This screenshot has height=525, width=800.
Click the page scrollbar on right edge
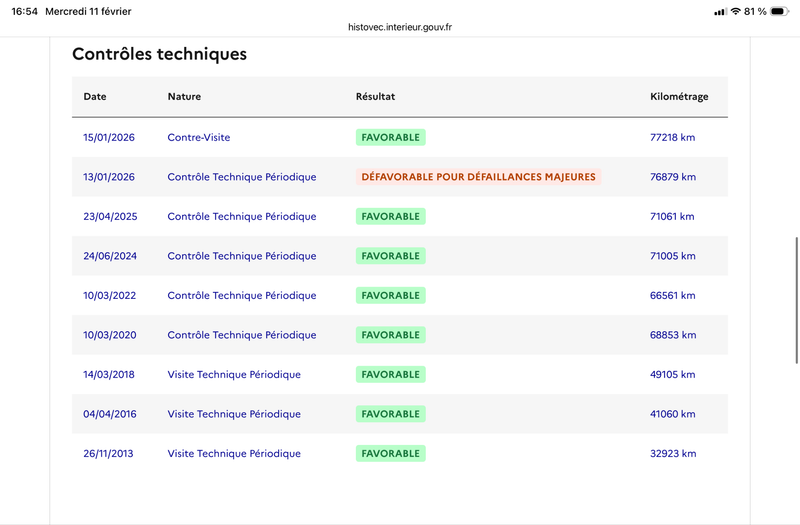(796, 264)
